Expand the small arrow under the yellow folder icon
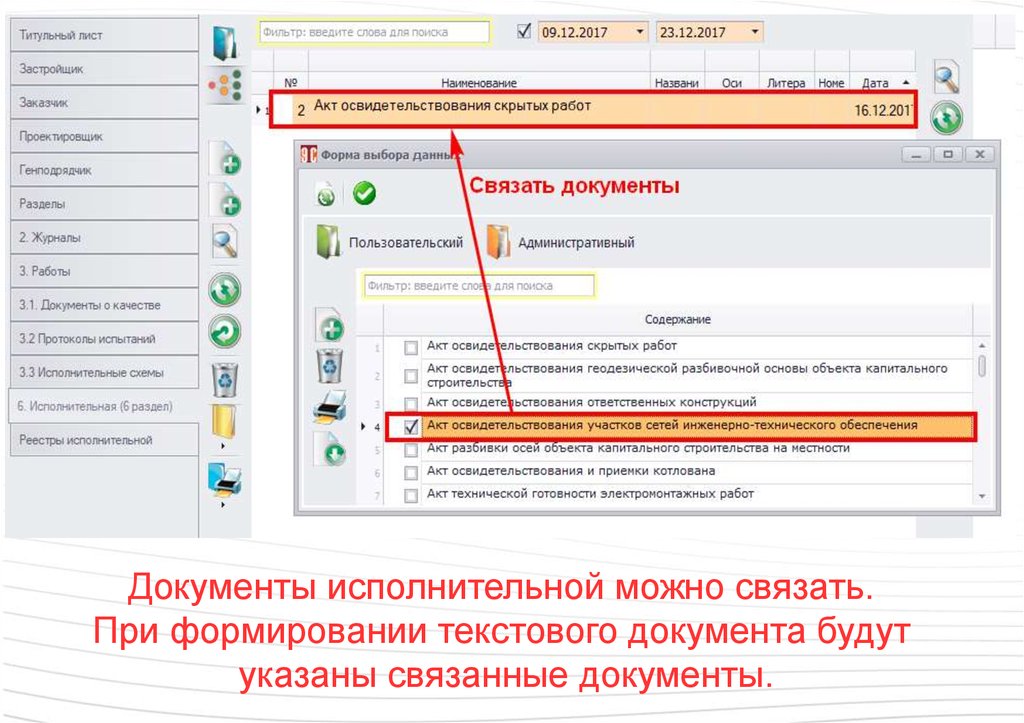The image size is (1024, 723). pos(223,446)
